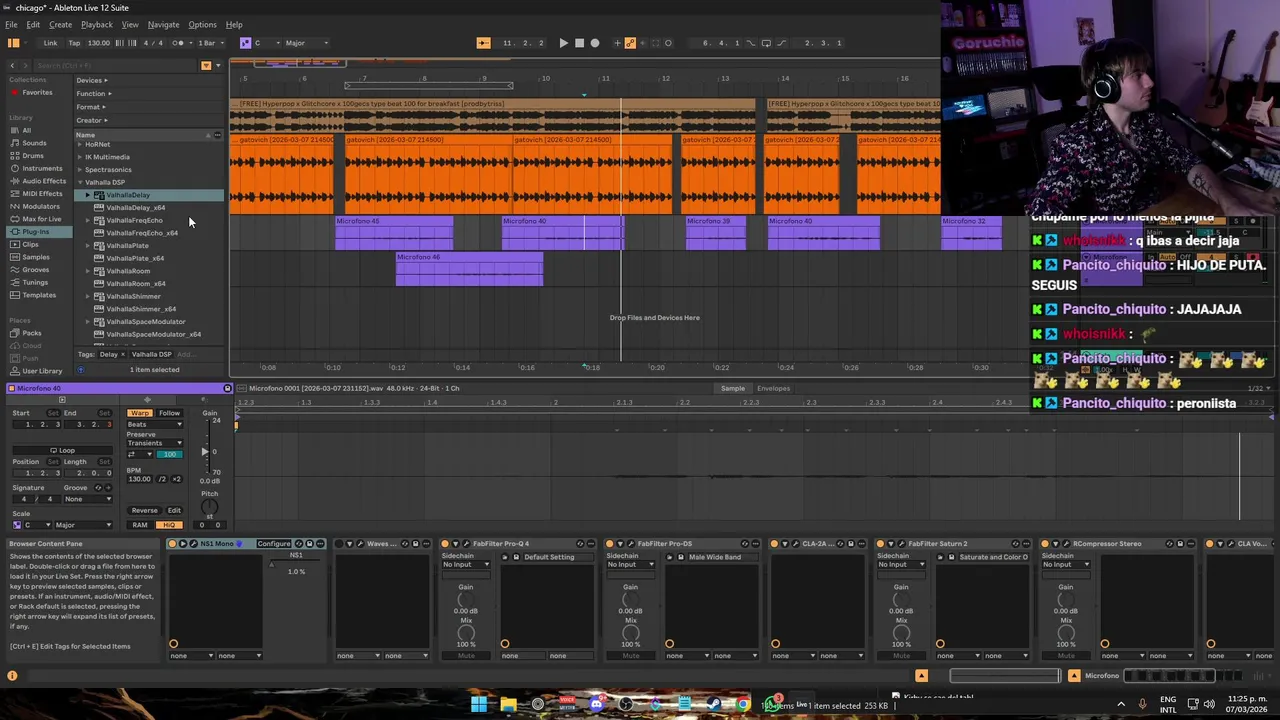The image size is (1280, 720).
Task: Open the Beats warp mode dropdown
Action: [154, 424]
